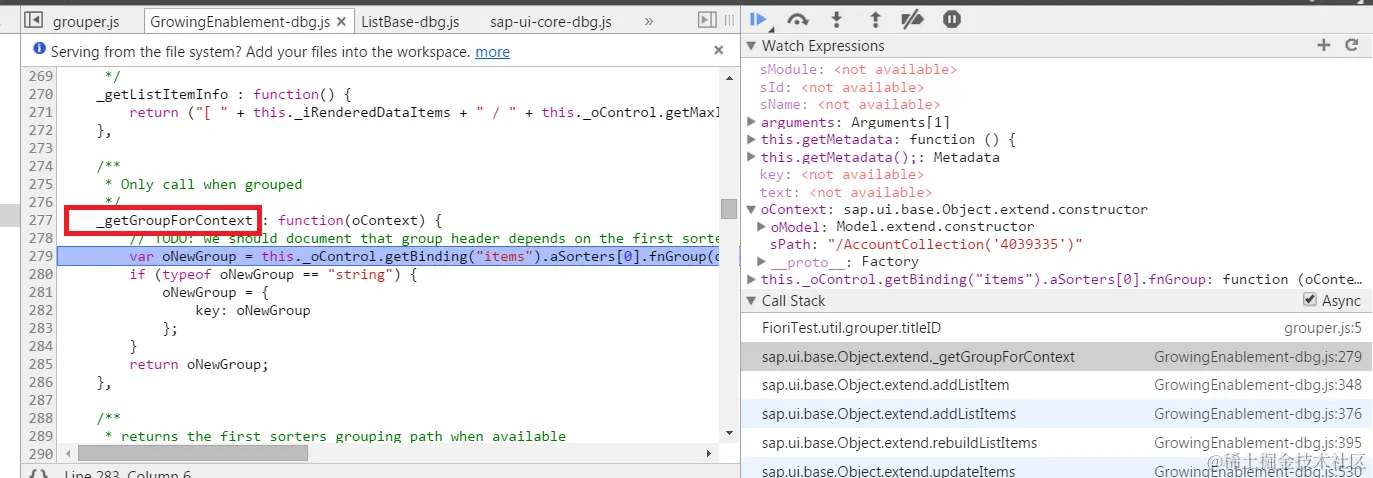Show the file navigator pane

coord(33,20)
